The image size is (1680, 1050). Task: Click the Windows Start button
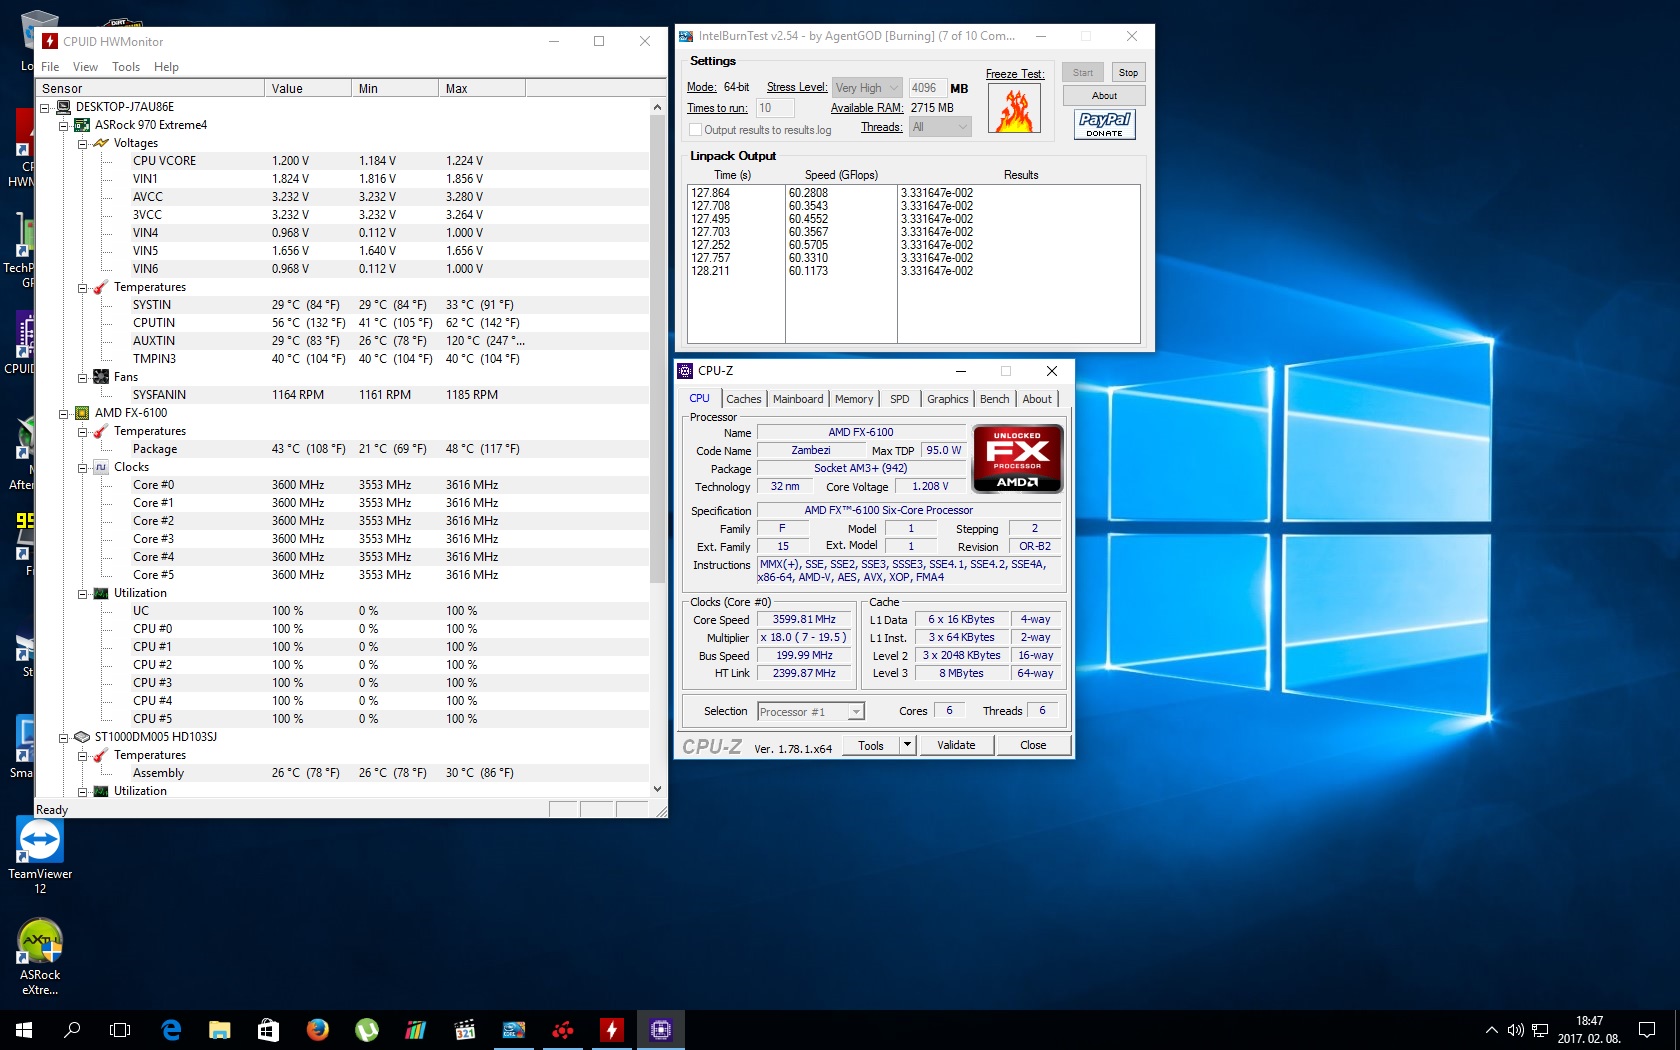24,1029
